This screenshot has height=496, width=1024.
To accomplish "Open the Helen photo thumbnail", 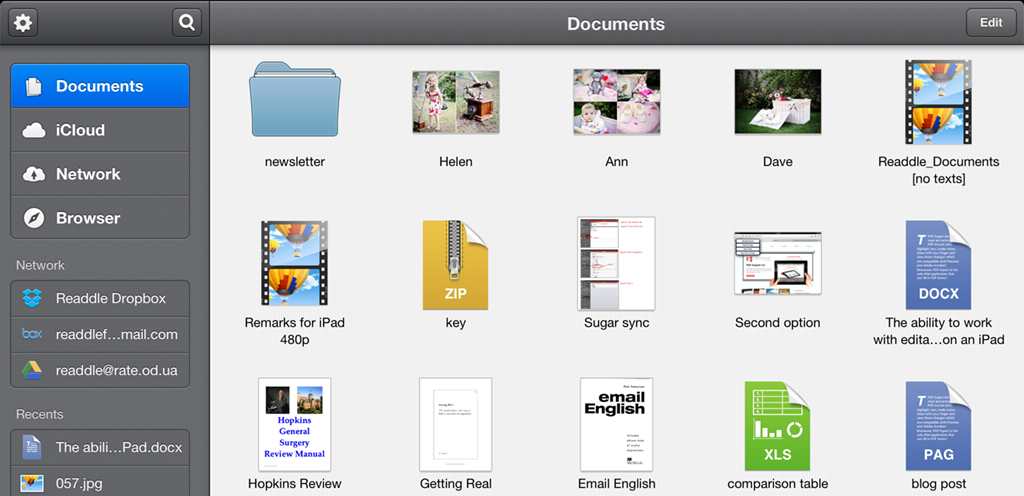I will (x=456, y=102).
